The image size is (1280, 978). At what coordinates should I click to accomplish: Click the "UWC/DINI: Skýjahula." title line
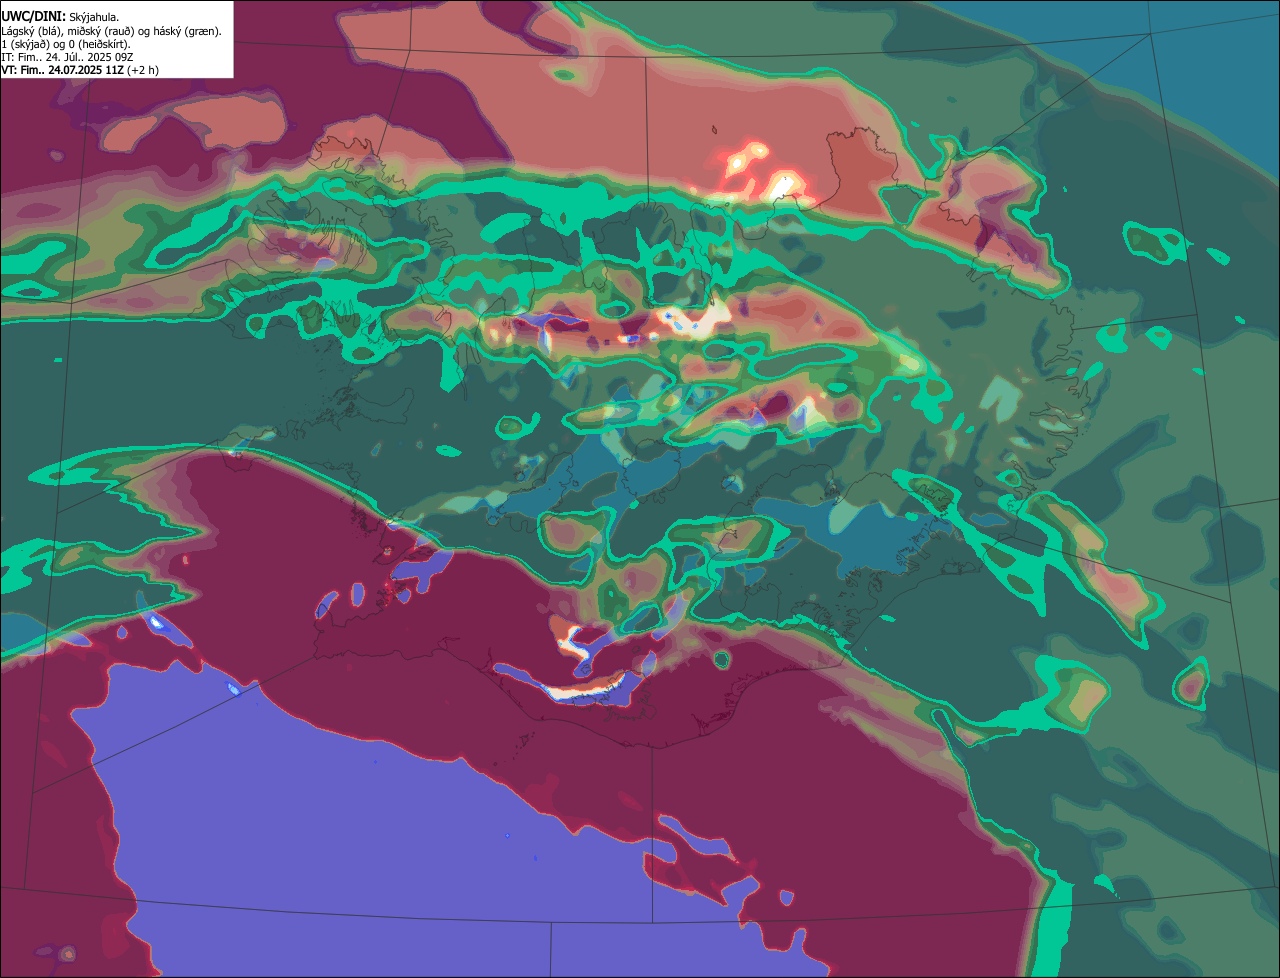(x=60, y=17)
